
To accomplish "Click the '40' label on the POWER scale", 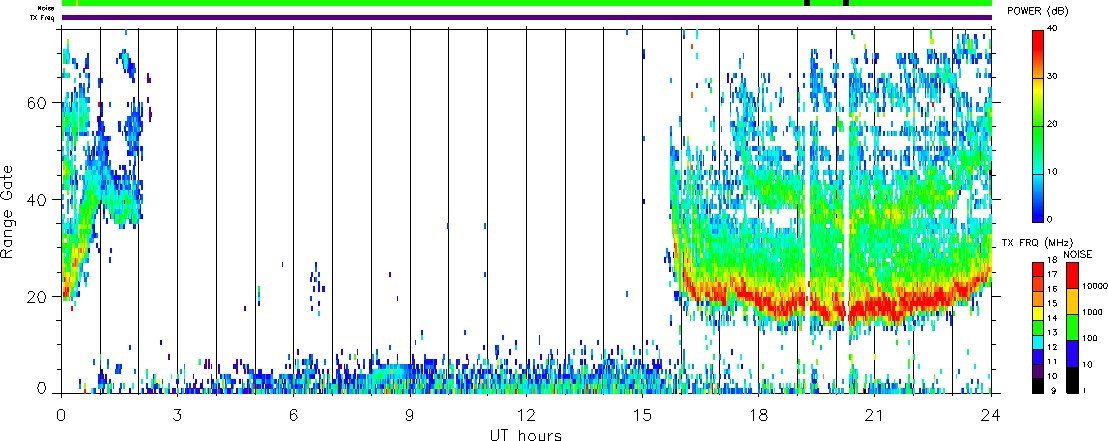I will click(1050, 29).
